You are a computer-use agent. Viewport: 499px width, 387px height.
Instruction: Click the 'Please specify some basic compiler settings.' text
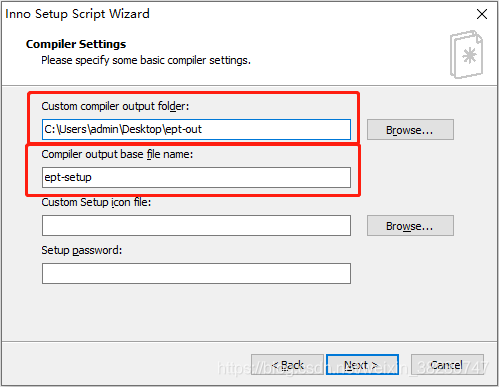click(x=146, y=60)
